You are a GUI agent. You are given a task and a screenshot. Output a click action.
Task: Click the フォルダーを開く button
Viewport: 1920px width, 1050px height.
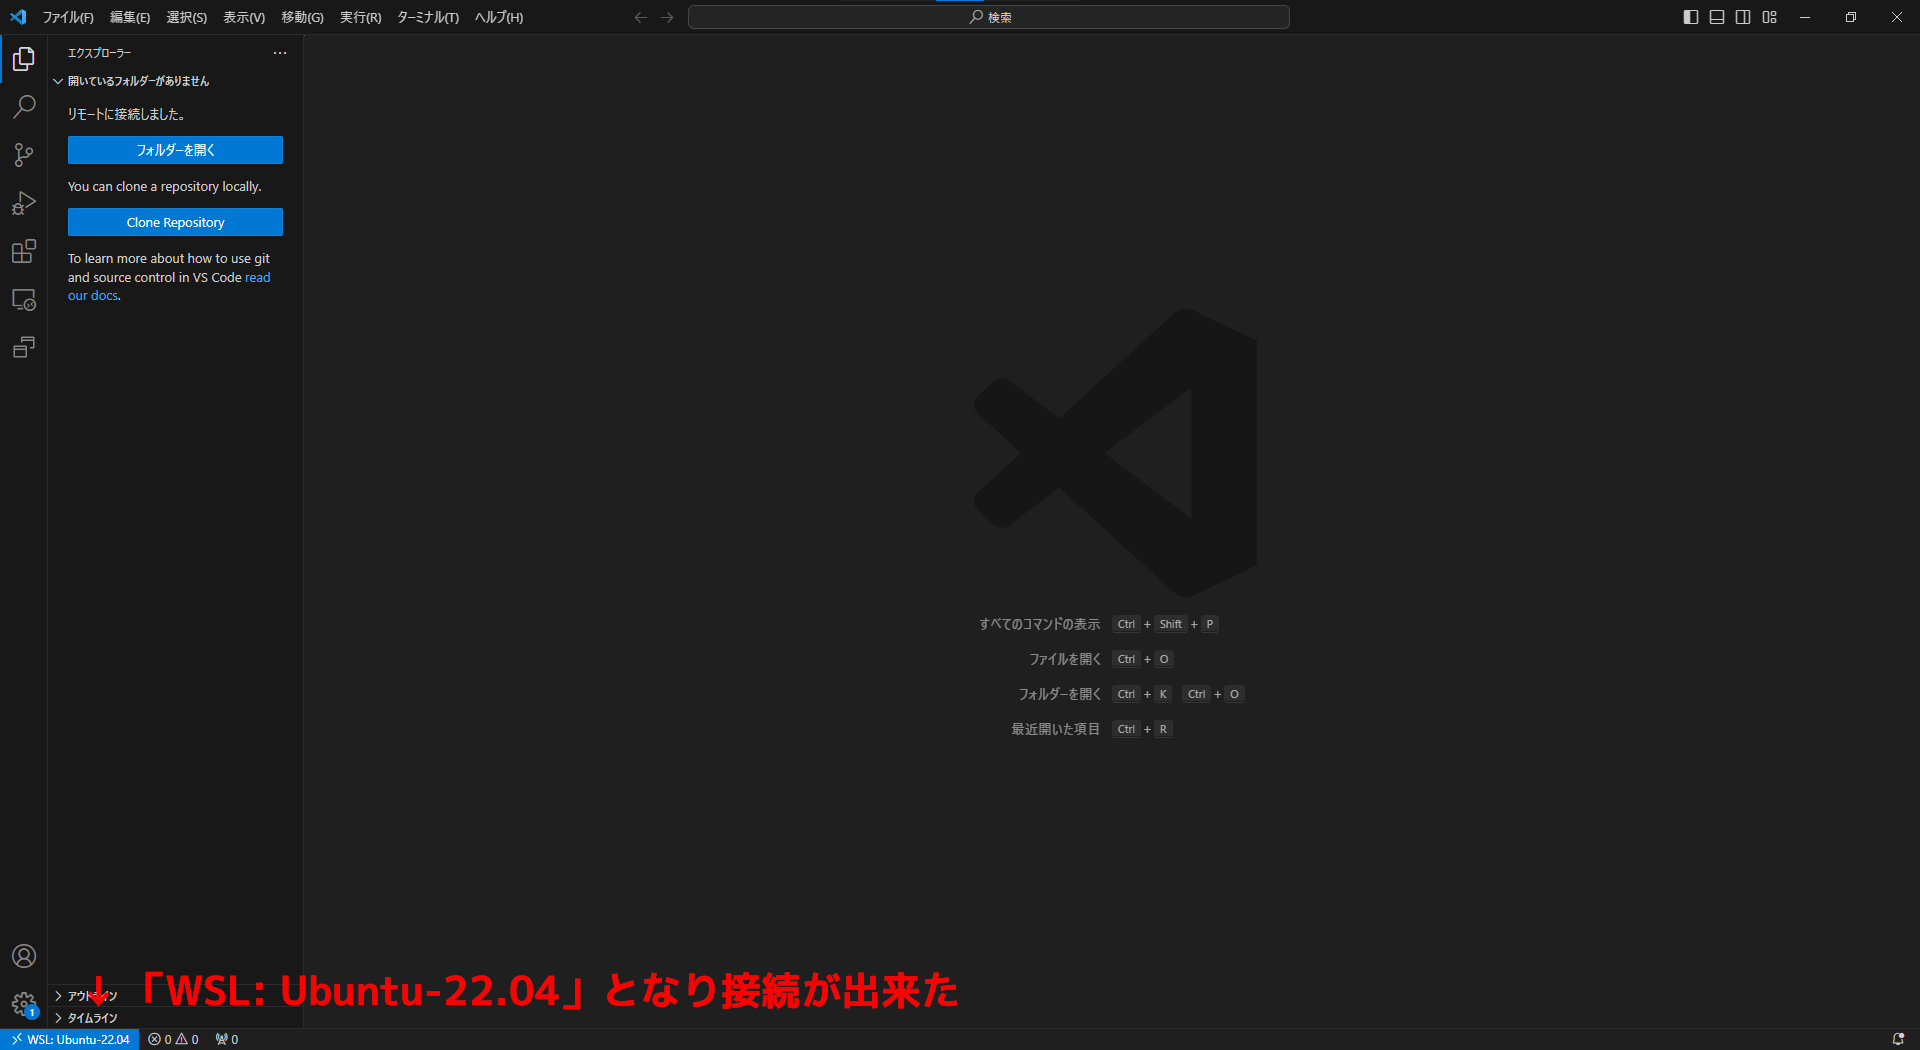tap(175, 150)
